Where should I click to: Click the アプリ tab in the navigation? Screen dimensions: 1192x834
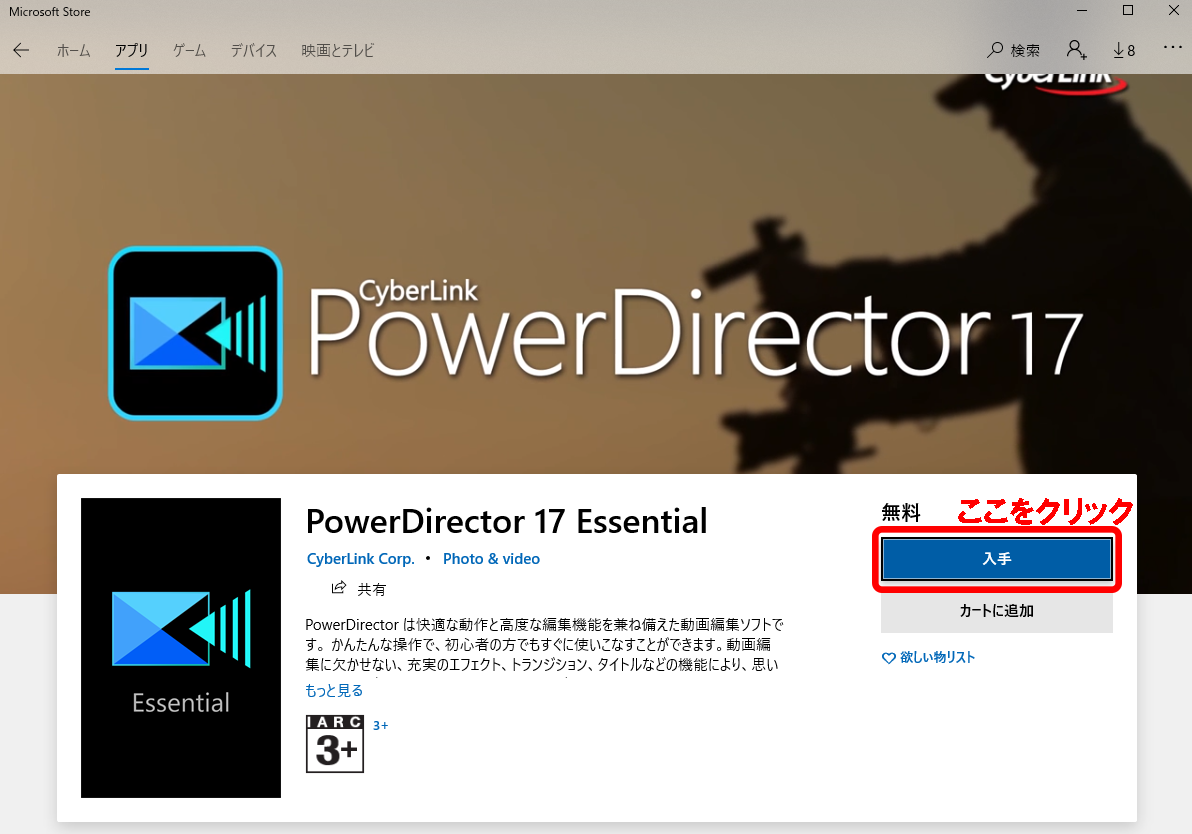pyautogui.click(x=132, y=50)
